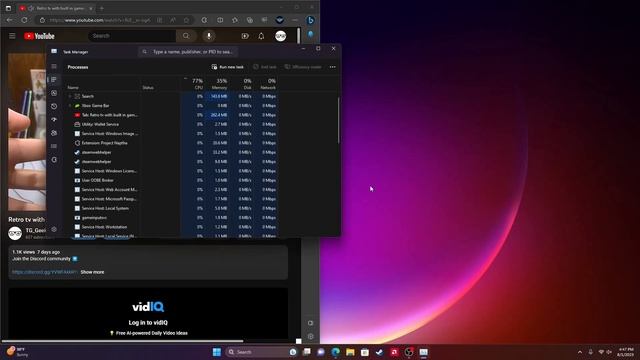Expand the Xbox Game Bar process group

tap(70, 106)
